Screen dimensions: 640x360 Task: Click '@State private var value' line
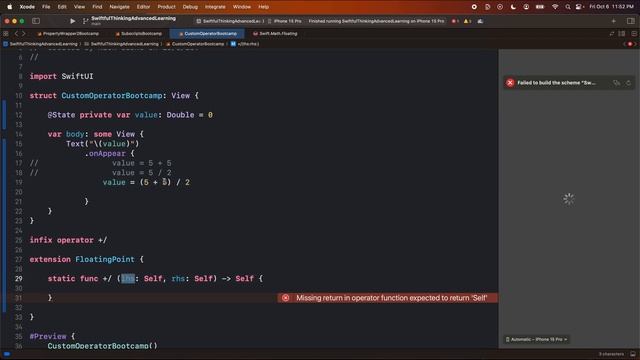tap(130, 115)
